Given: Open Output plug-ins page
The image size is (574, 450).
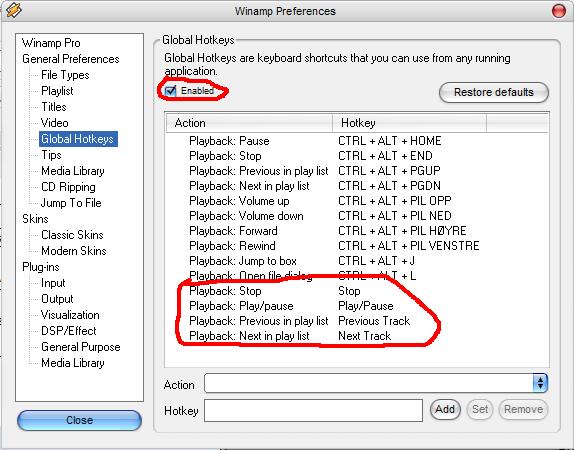Looking at the screenshot, I should click(57, 299).
